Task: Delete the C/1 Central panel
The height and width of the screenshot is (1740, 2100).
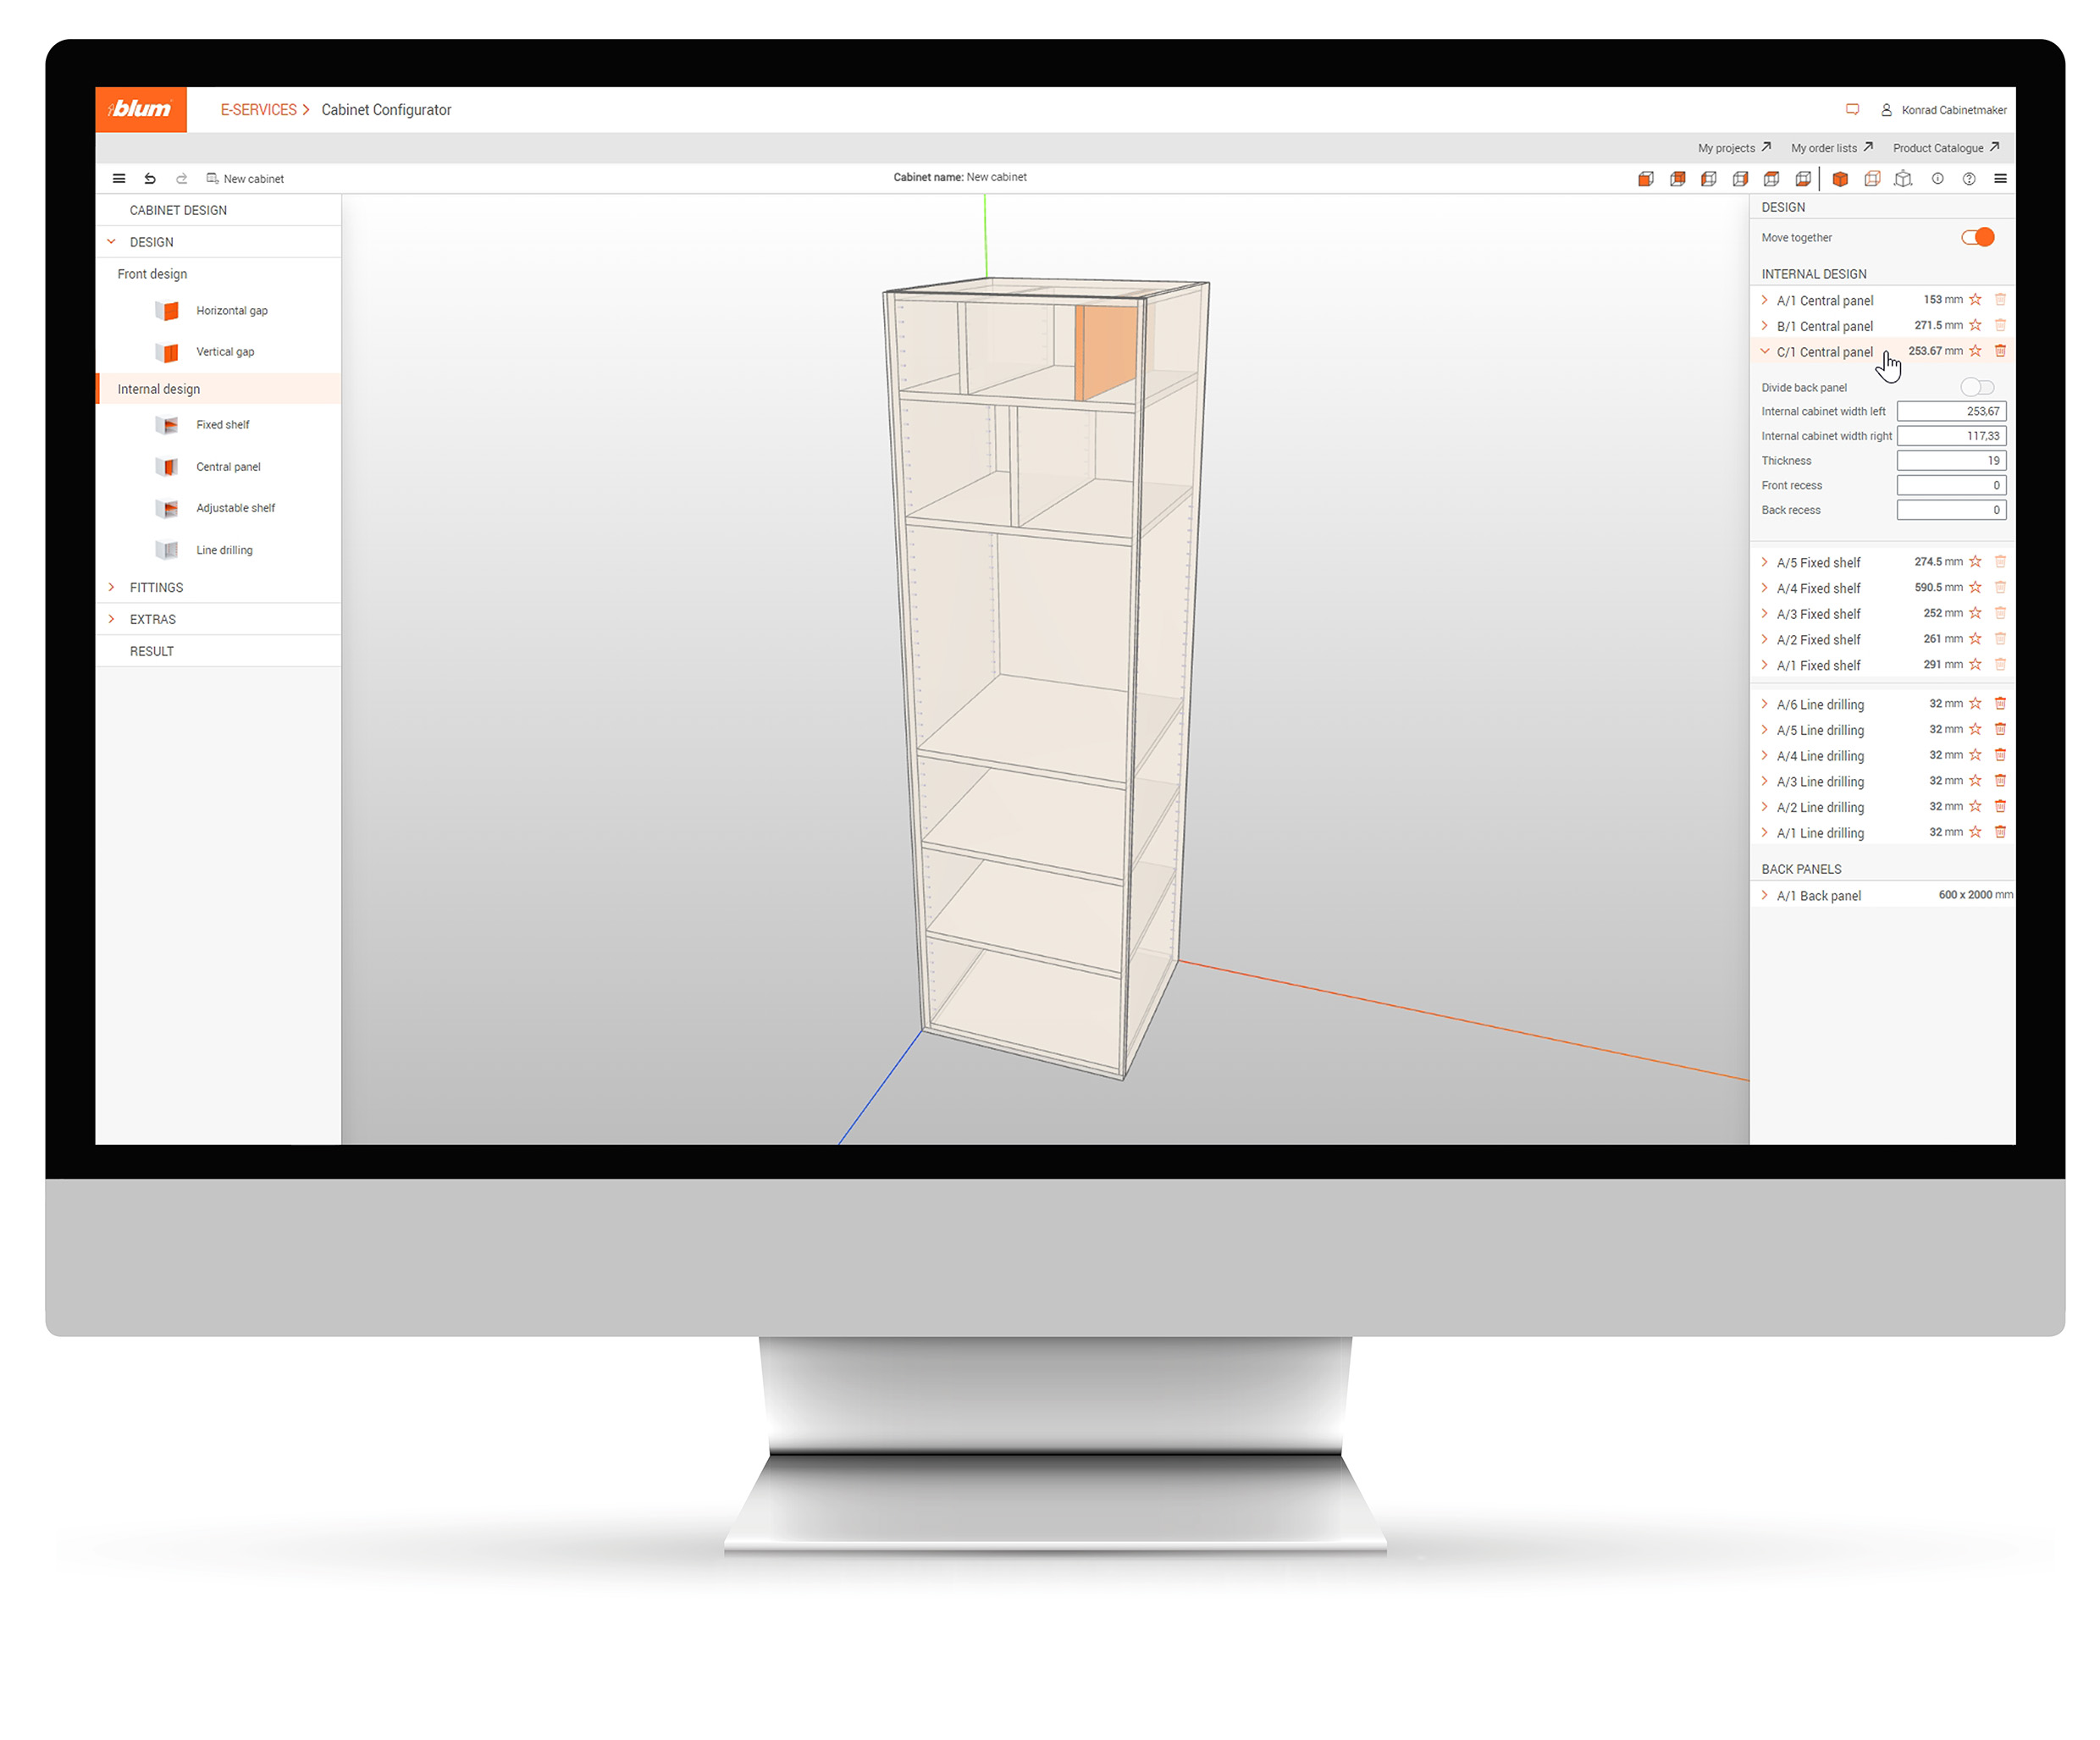Action: (x=2000, y=351)
